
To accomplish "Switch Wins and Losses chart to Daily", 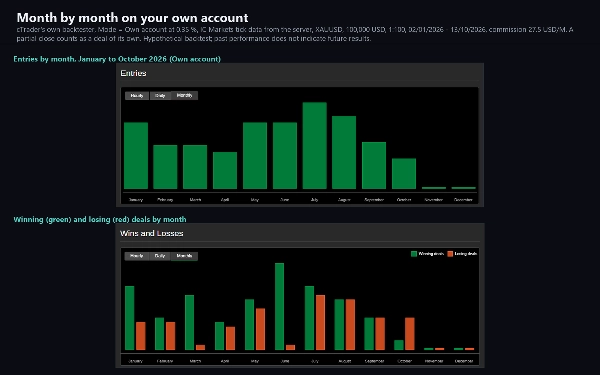I will [x=160, y=256].
